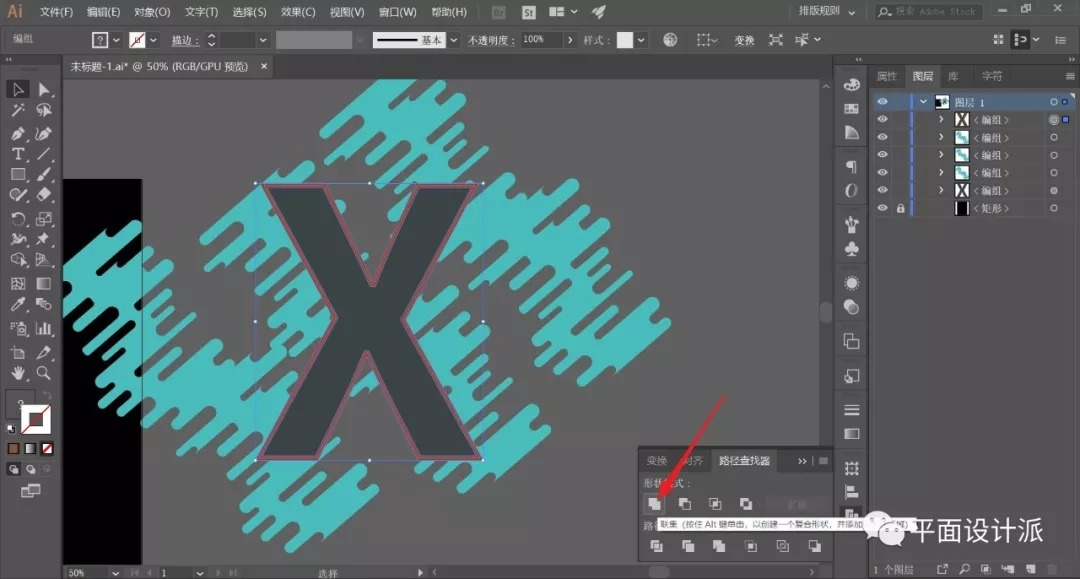Select the Perspective Grid tool
Image resolution: width=1080 pixels, height=579 pixels.
pos(44,260)
